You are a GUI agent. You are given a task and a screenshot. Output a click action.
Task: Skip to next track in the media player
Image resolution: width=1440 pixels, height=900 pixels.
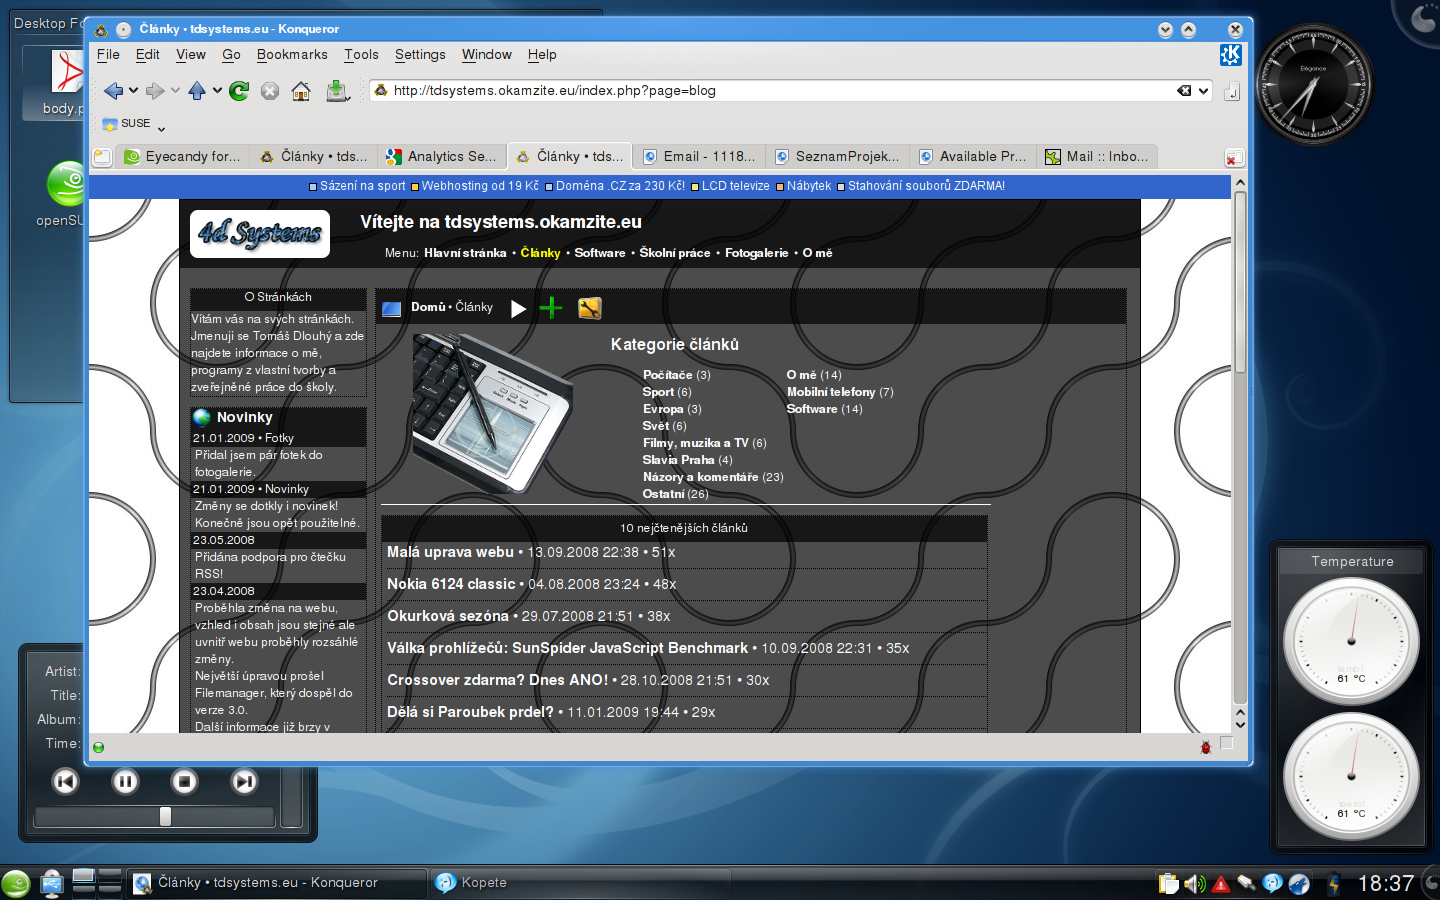(x=244, y=781)
